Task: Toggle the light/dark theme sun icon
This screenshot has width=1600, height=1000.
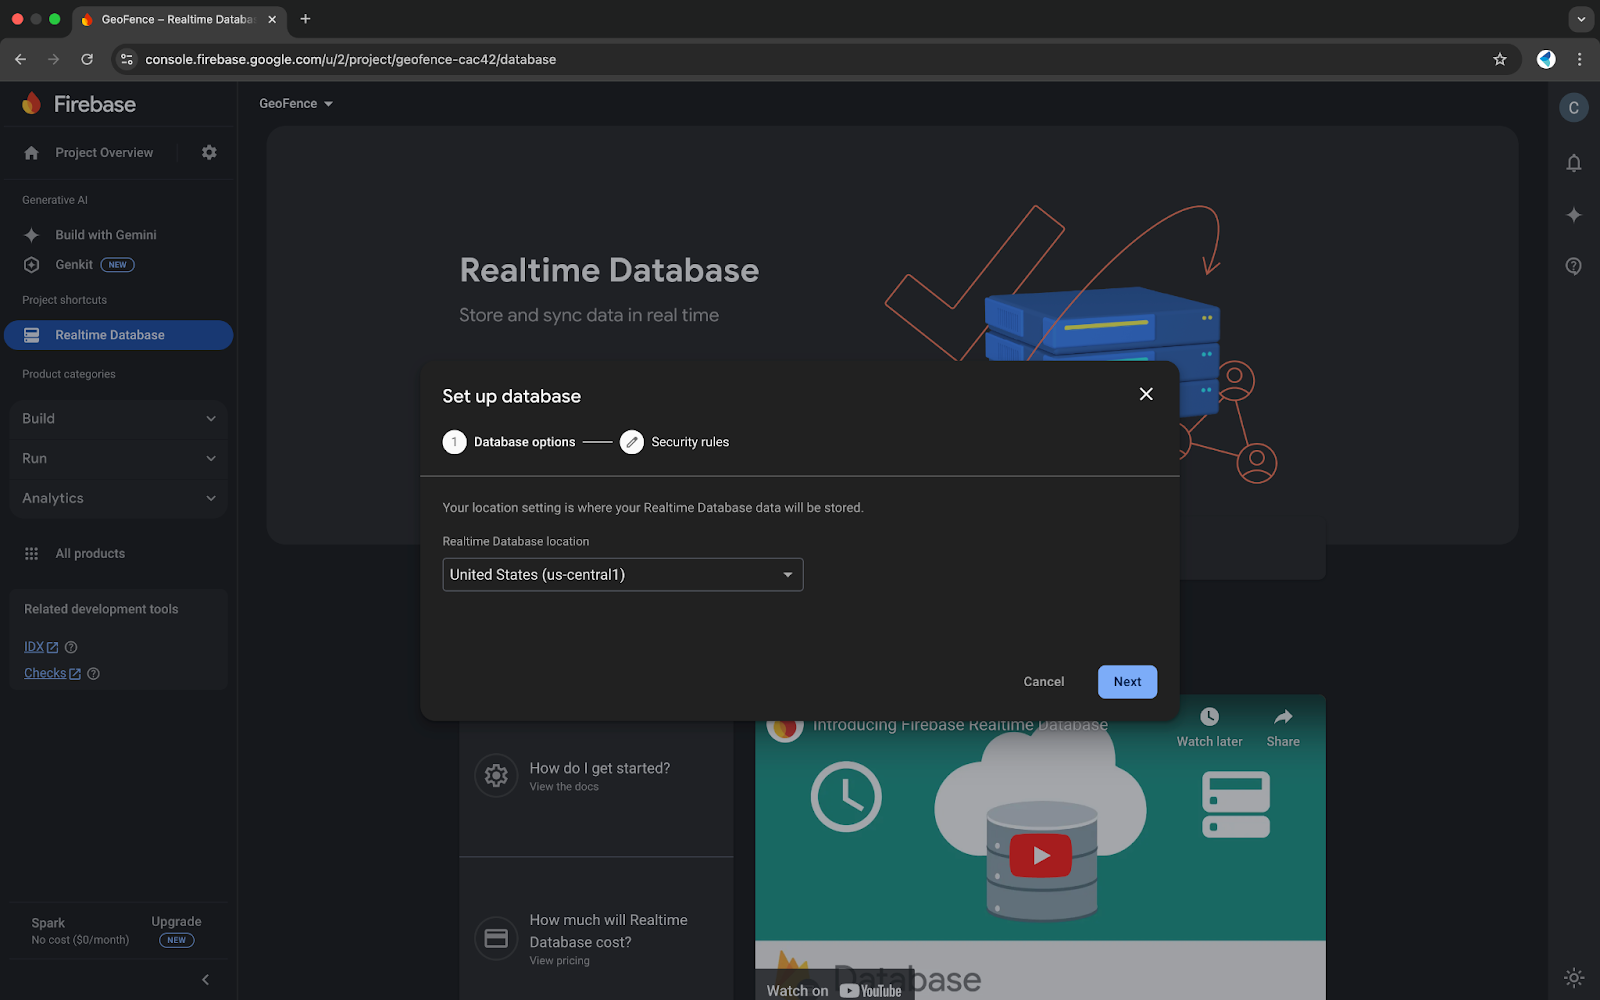Action: coord(1573,977)
